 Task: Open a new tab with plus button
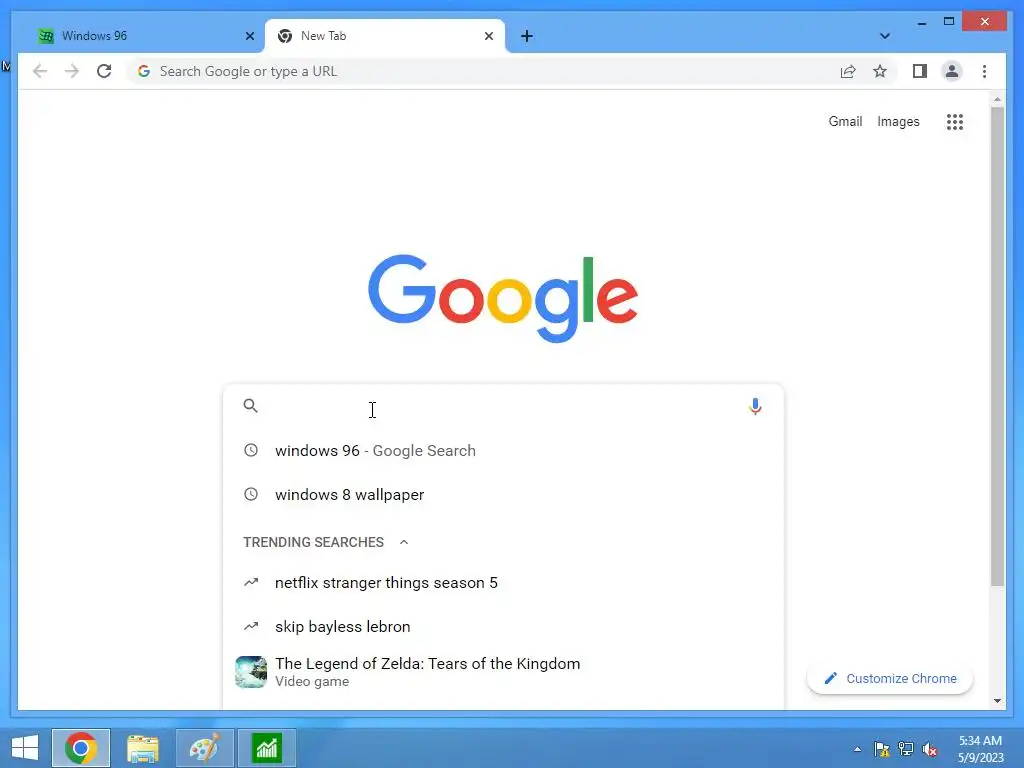pos(526,36)
